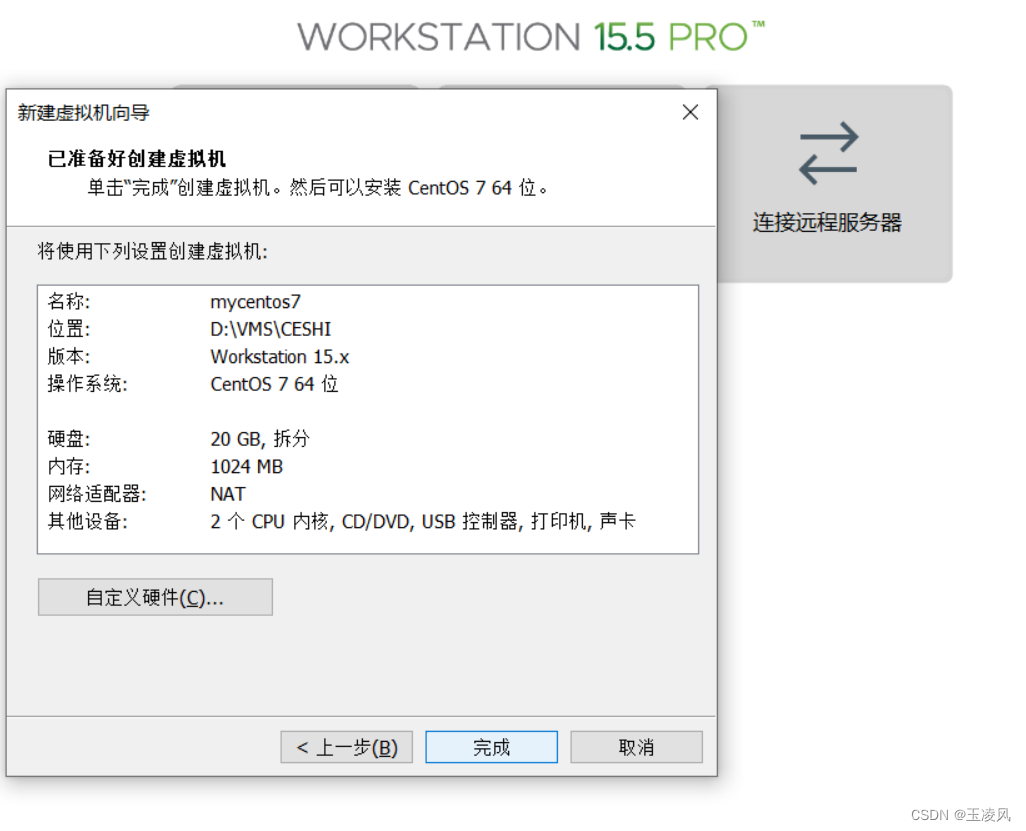Close the 新建虚拟机向导 dialog
Screen dimensions: 1026x831
pos(690,113)
